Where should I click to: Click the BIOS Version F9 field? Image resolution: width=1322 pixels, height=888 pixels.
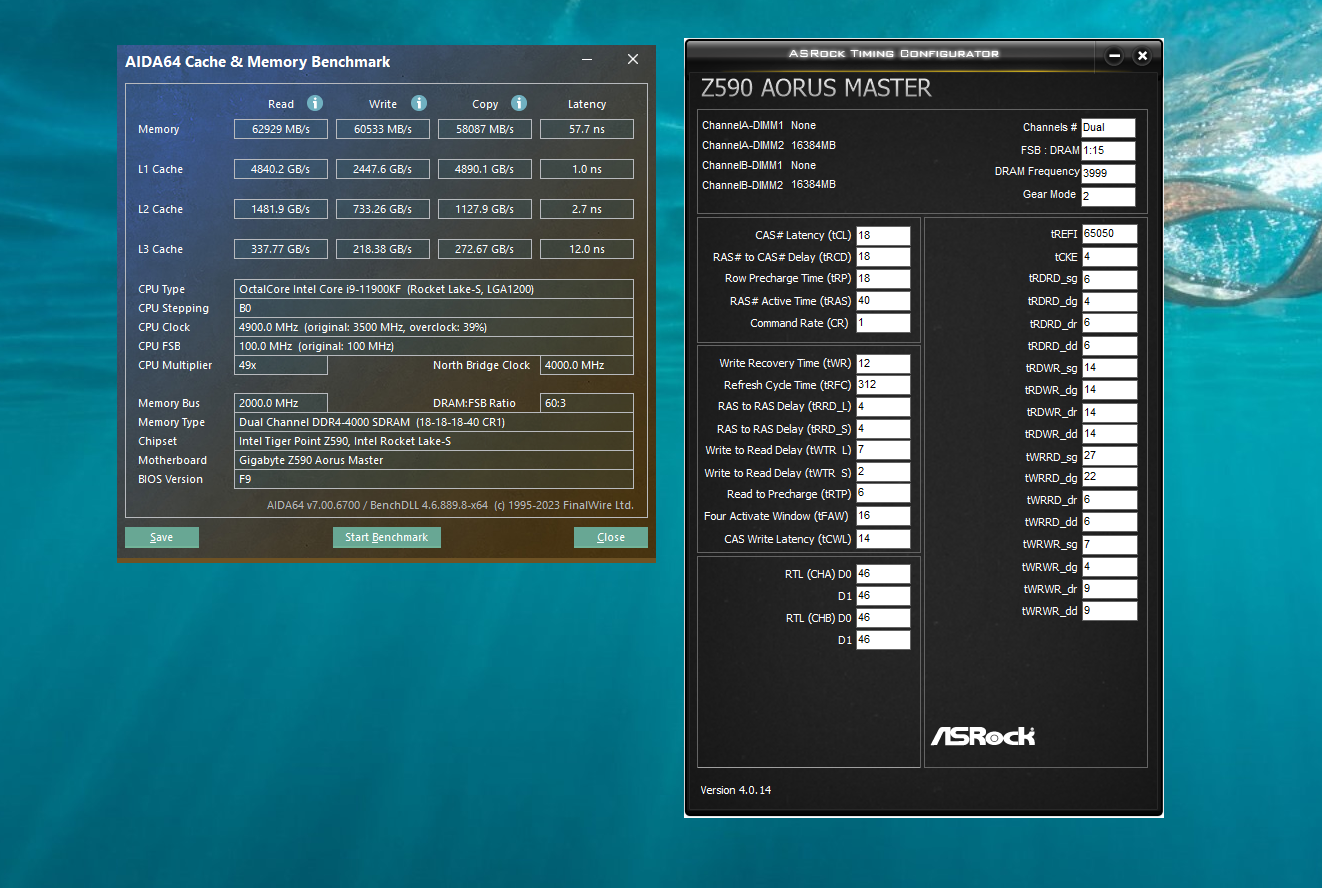pos(434,479)
